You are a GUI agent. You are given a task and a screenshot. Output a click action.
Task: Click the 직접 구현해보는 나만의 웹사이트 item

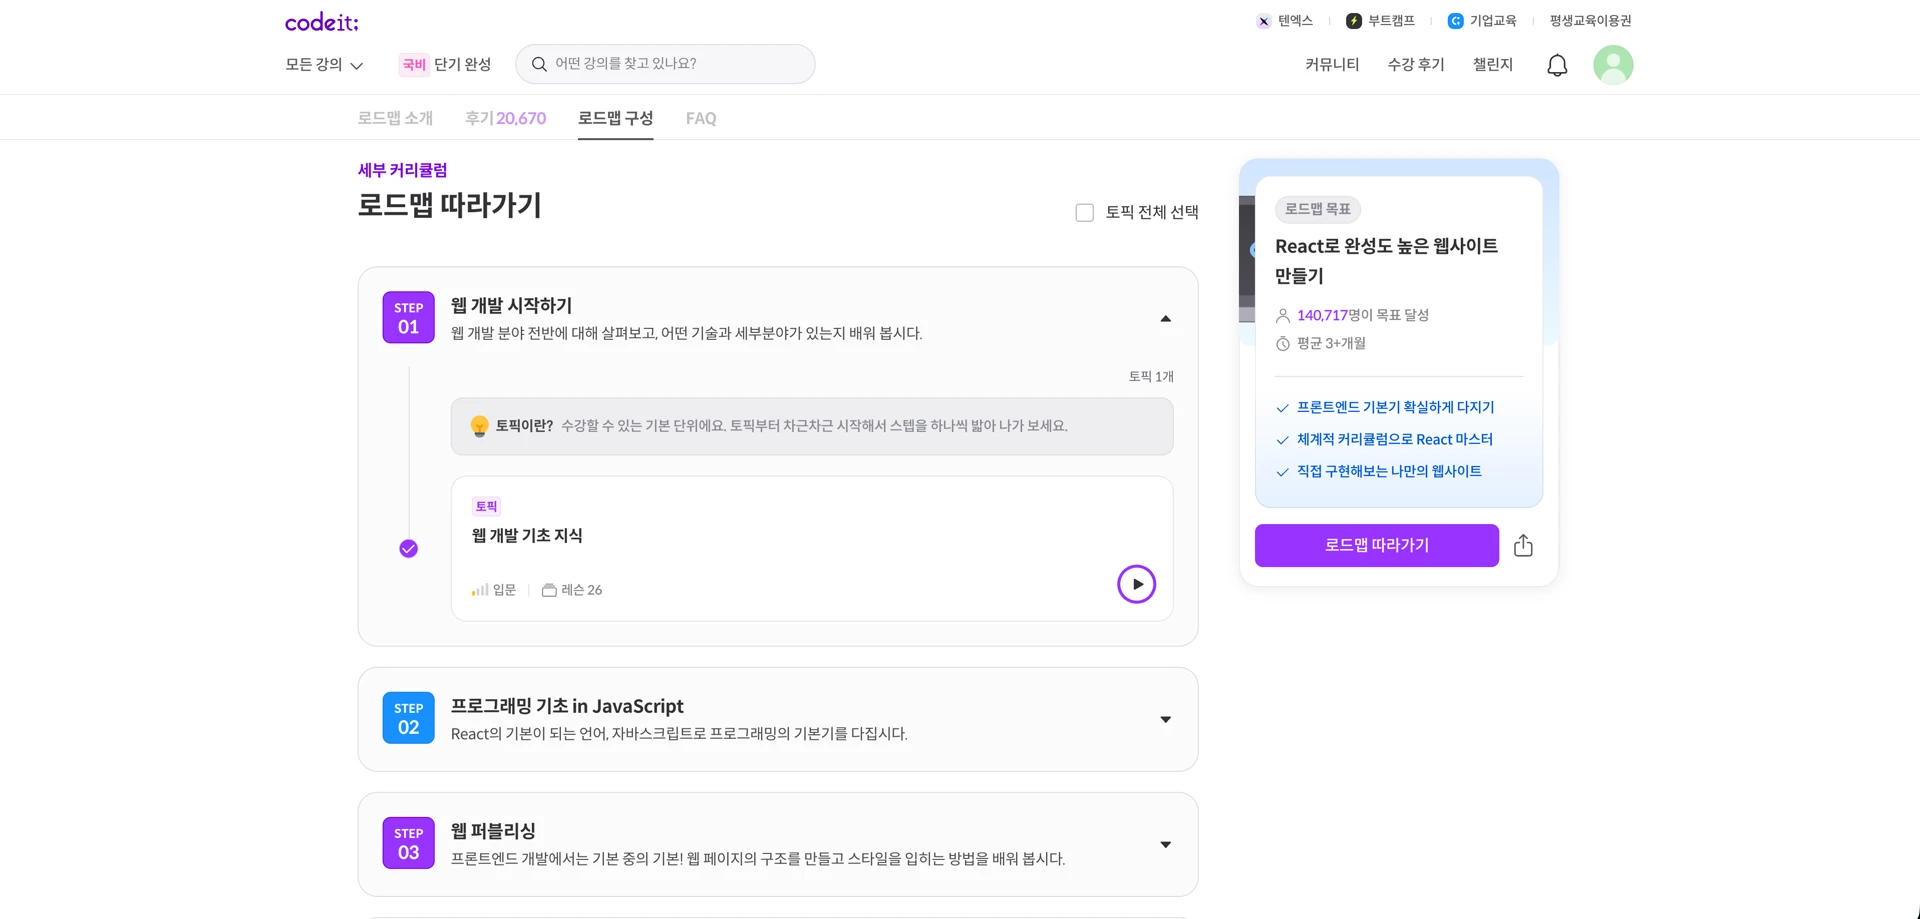pyautogui.click(x=1389, y=472)
